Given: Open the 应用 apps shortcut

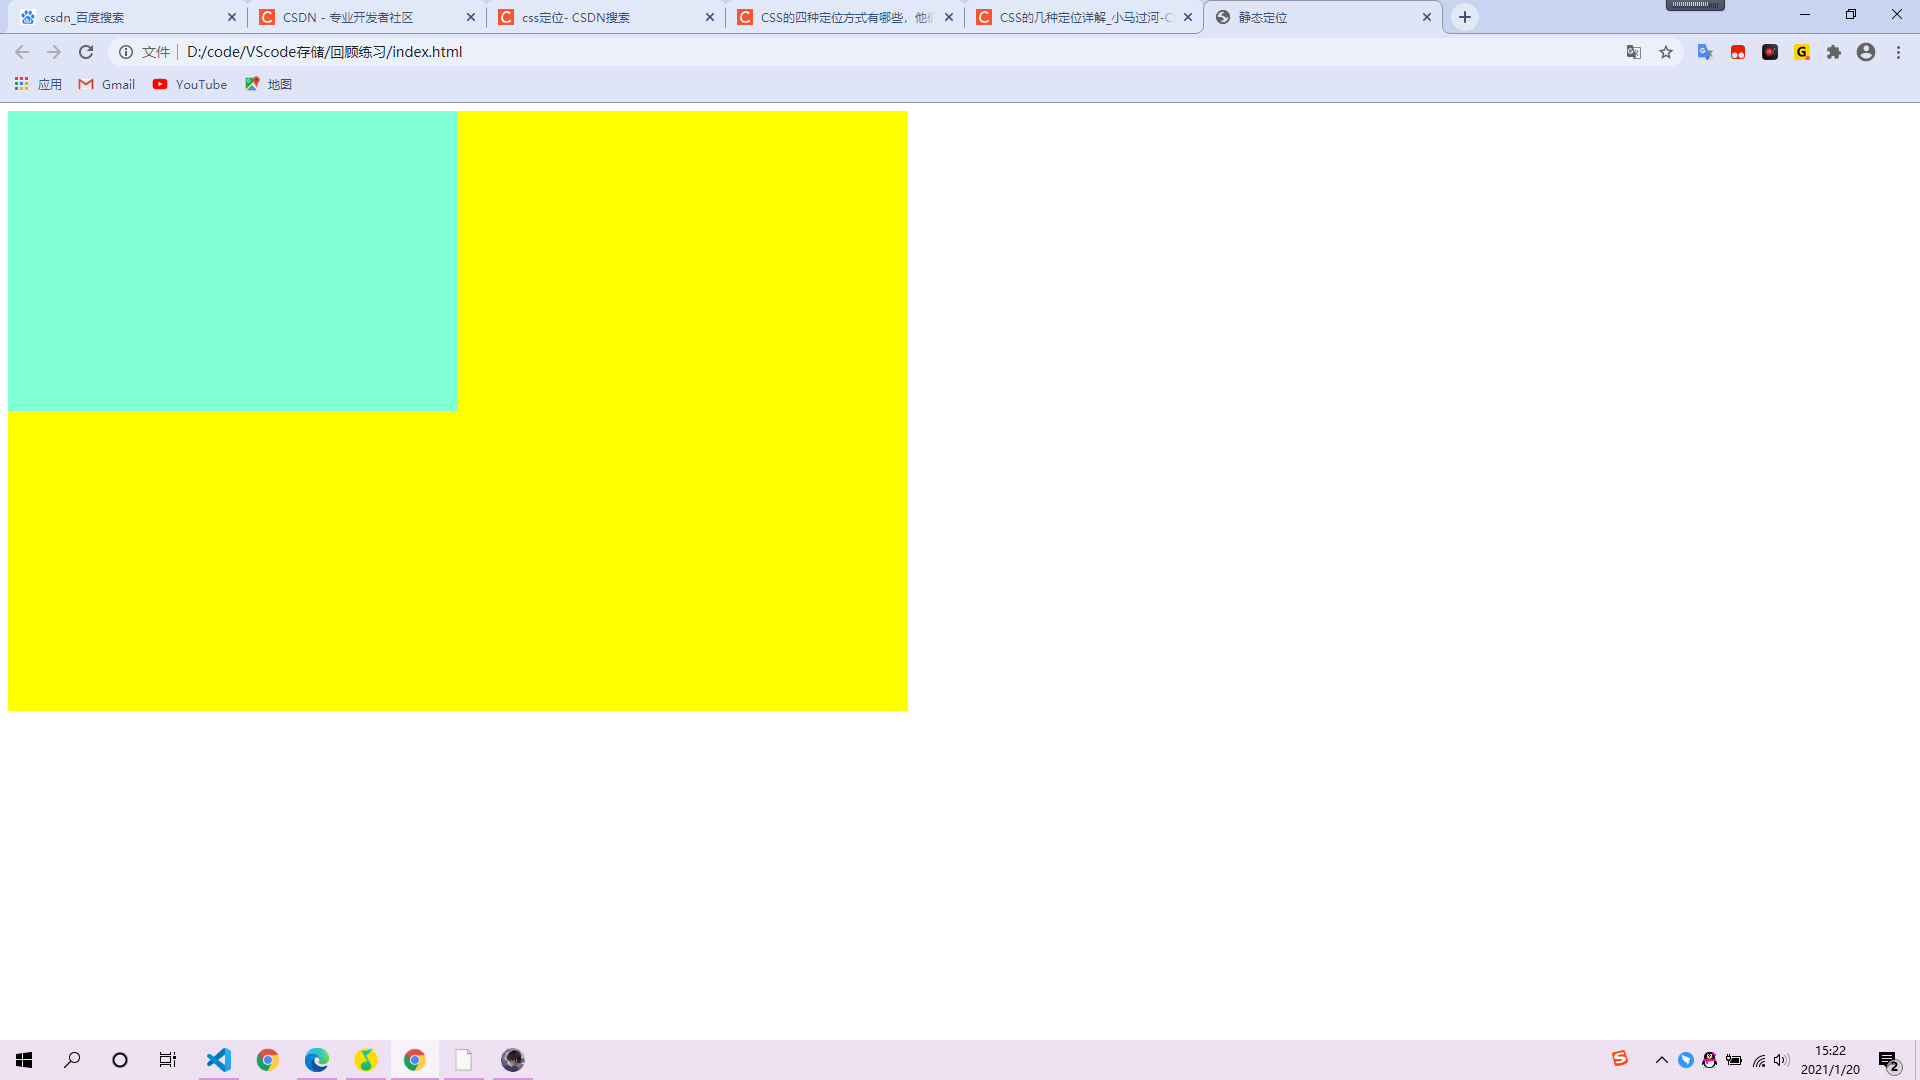Looking at the screenshot, I should tap(38, 84).
